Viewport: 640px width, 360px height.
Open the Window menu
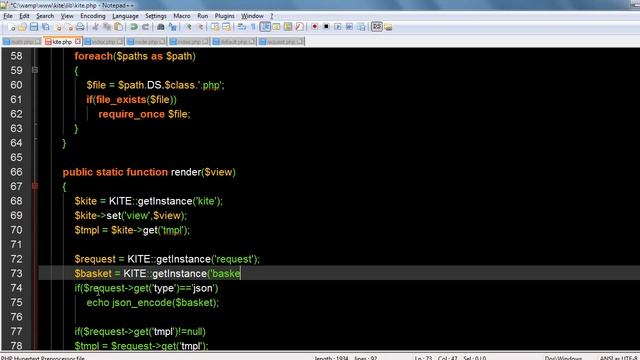click(252, 16)
